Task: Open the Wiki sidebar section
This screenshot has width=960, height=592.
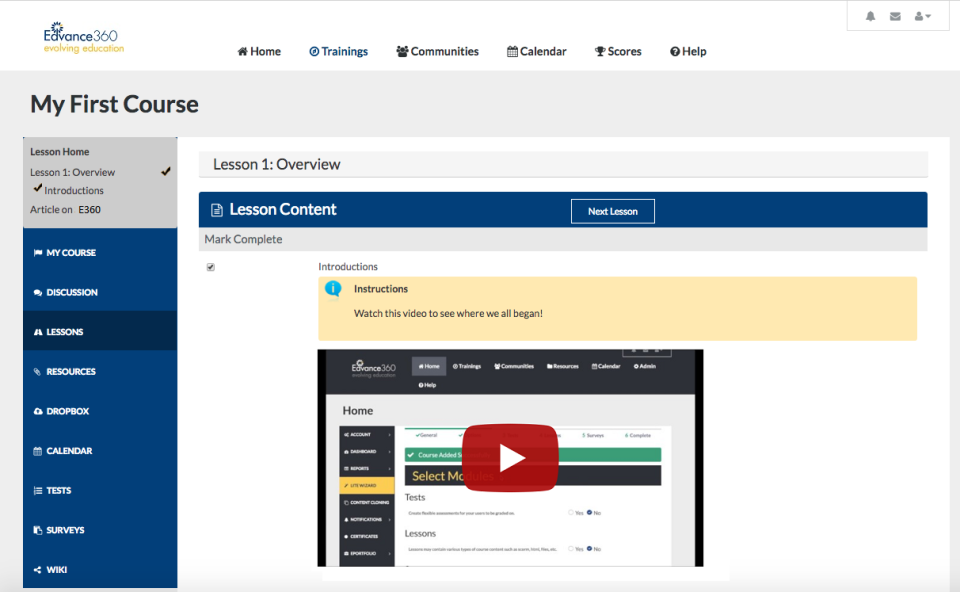Action: [x=100, y=569]
